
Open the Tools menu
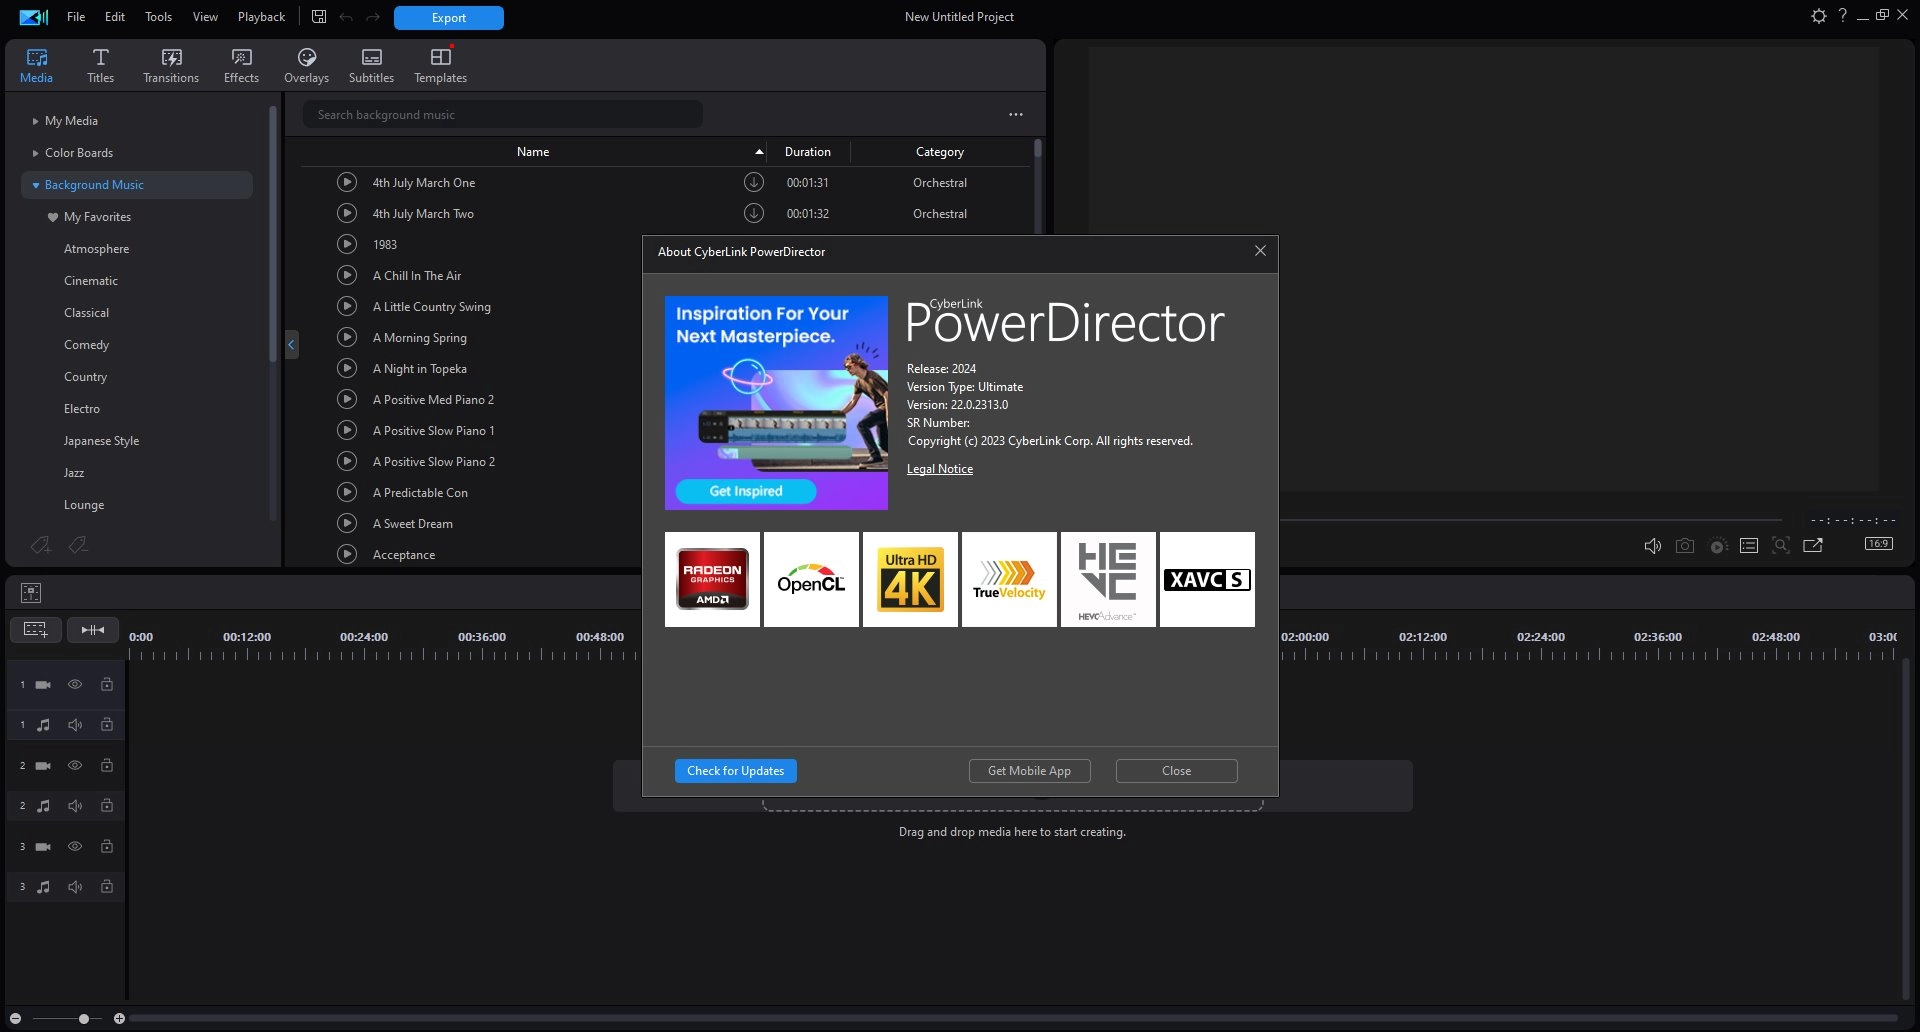point(158,17)
